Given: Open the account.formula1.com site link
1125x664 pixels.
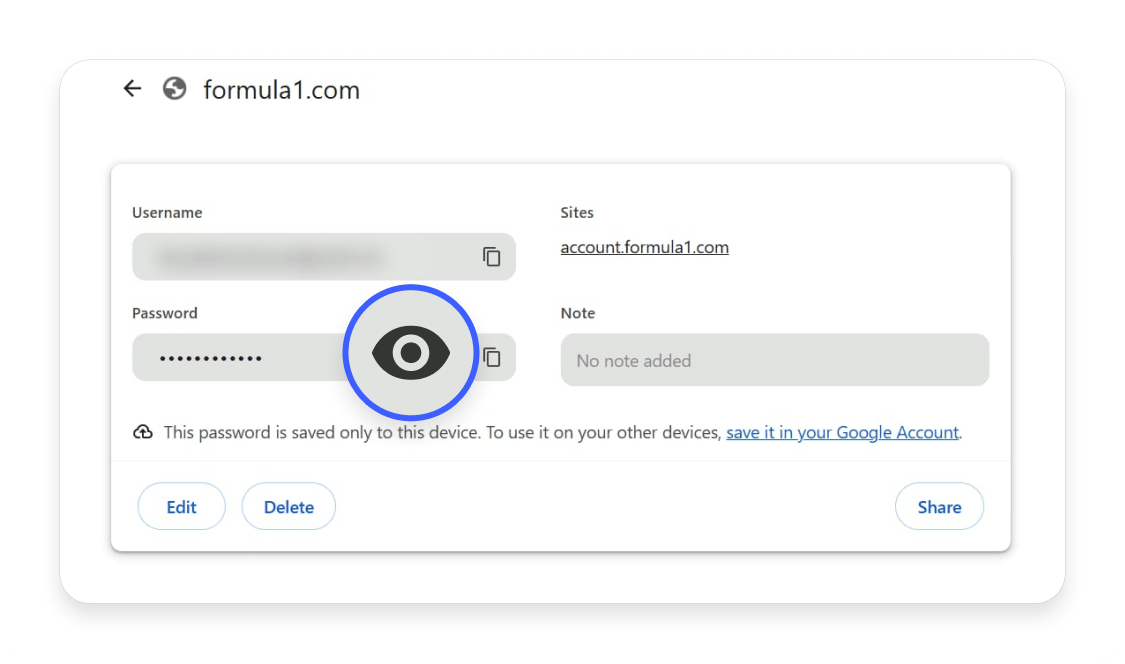Looking at the screenshot, I should (x=644, y=247).
